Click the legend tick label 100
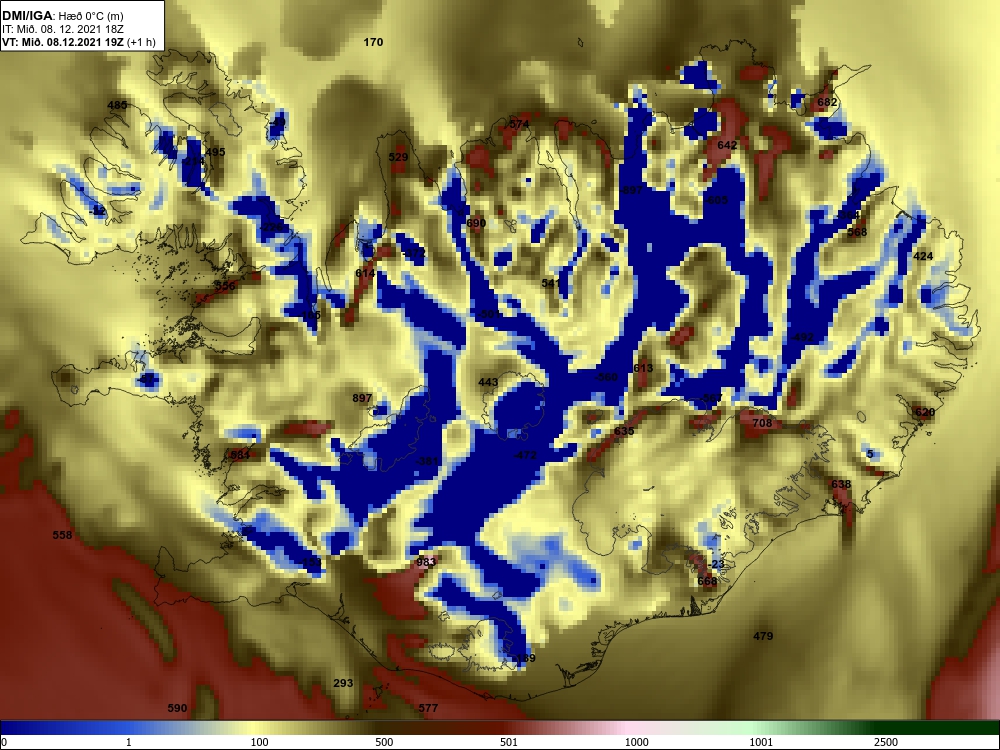The image size is (1000, 750). (x=260, y=742)
